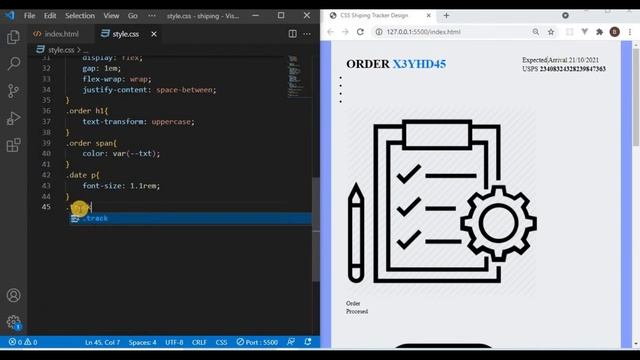Screen dimensions: 640x360
Task: Go forward in Chrome browser
Action: [x=345, y=32]
